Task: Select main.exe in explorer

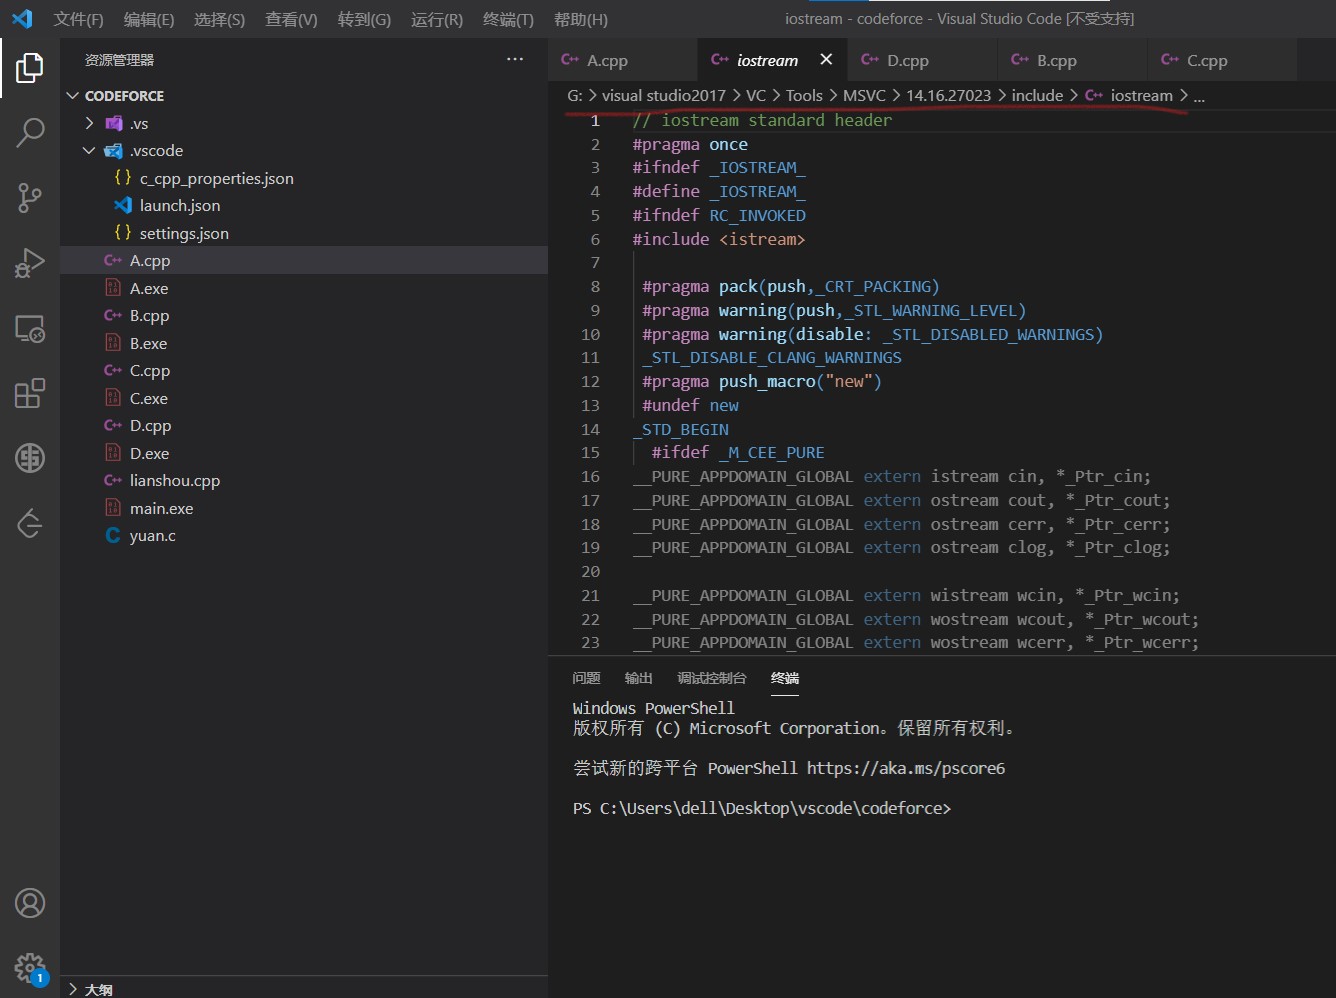Action: (304, 508)
